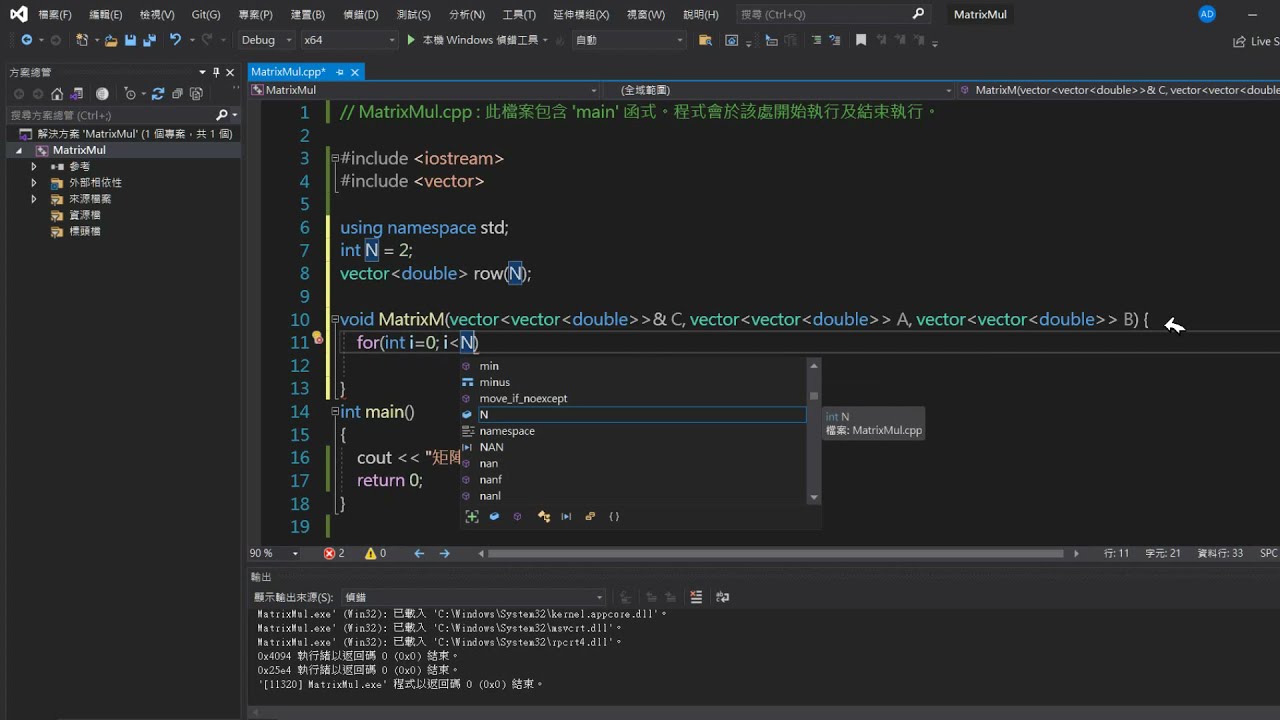Click the Home icon in Solution Explorer
Screen dimensions: 1280x720
(57, 94)
